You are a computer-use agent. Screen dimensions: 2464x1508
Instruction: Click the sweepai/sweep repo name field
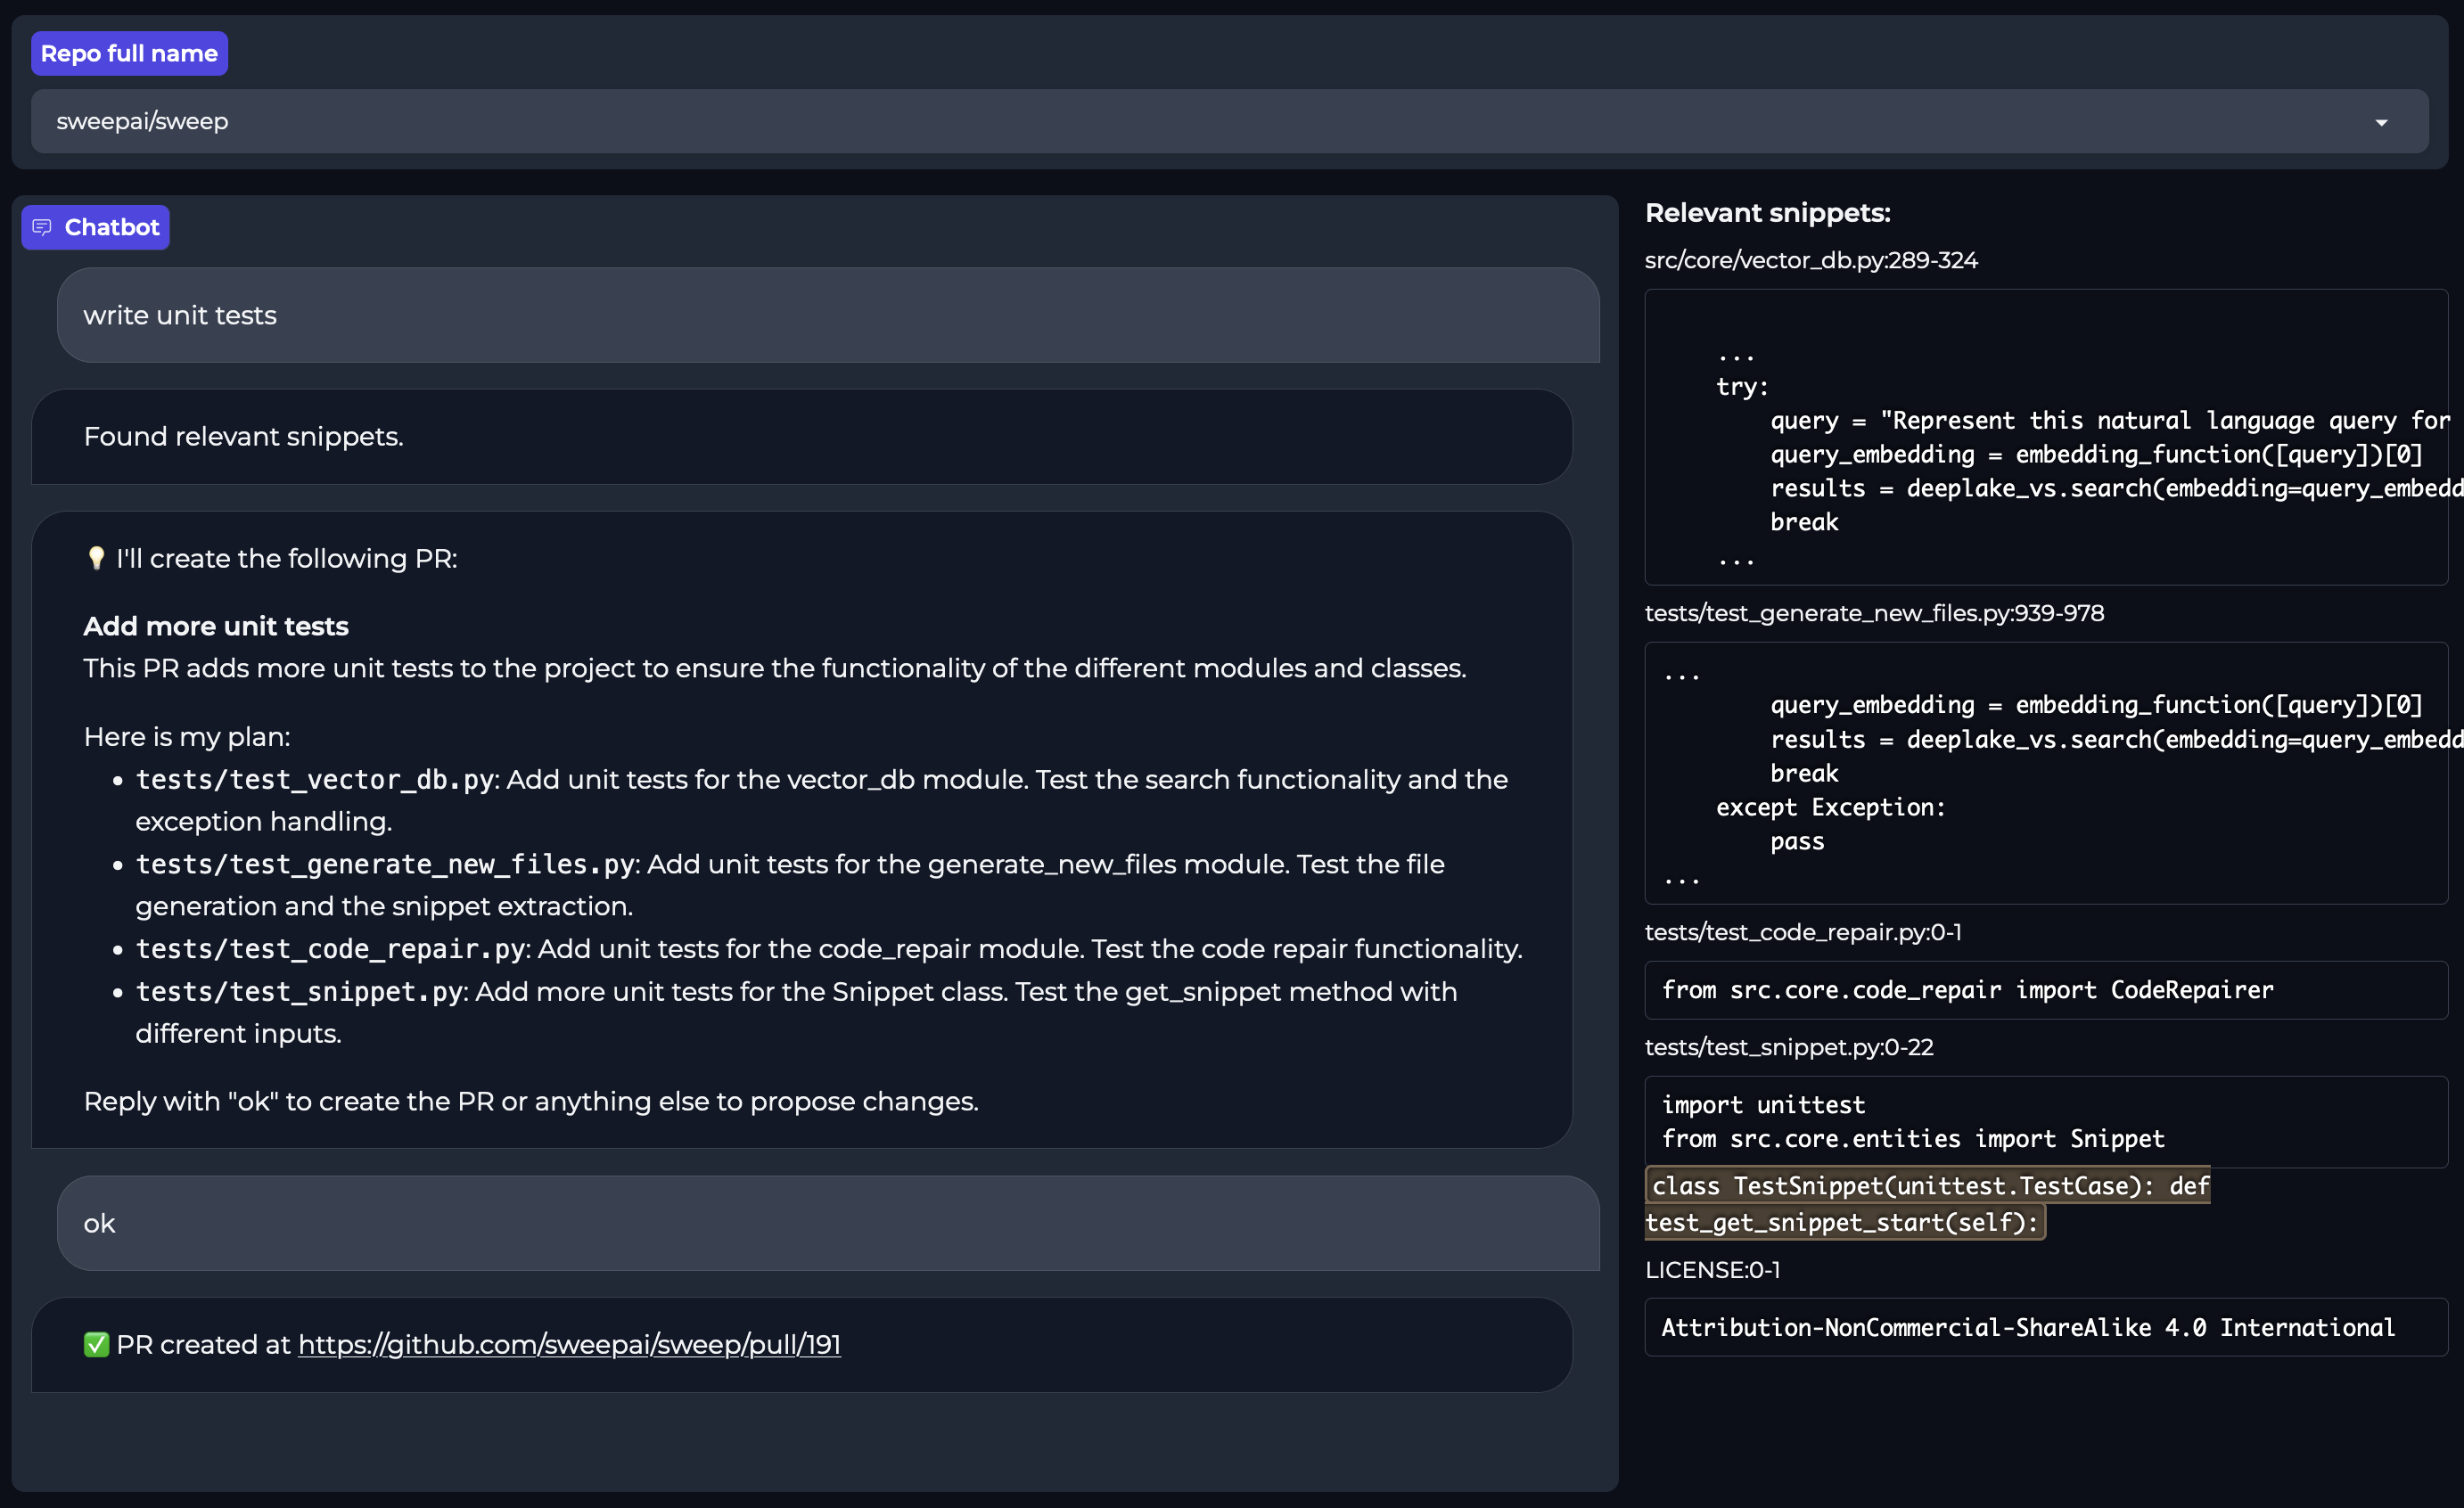tap(1229, 121)
